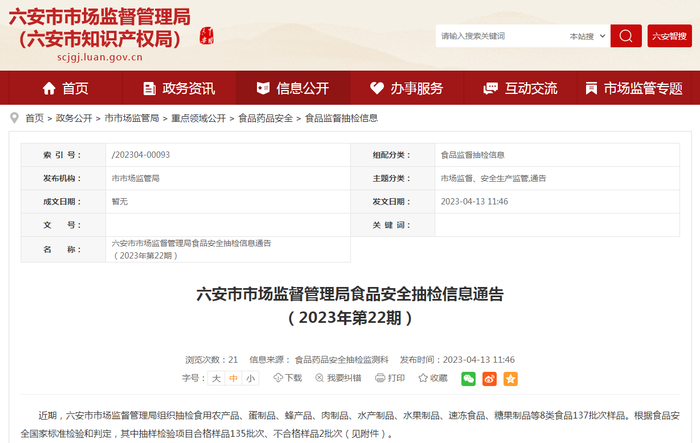Click the flag icon beside 市场监管专题
The image size is (700, 443).
pyautogui.click(x=591, y=88)
